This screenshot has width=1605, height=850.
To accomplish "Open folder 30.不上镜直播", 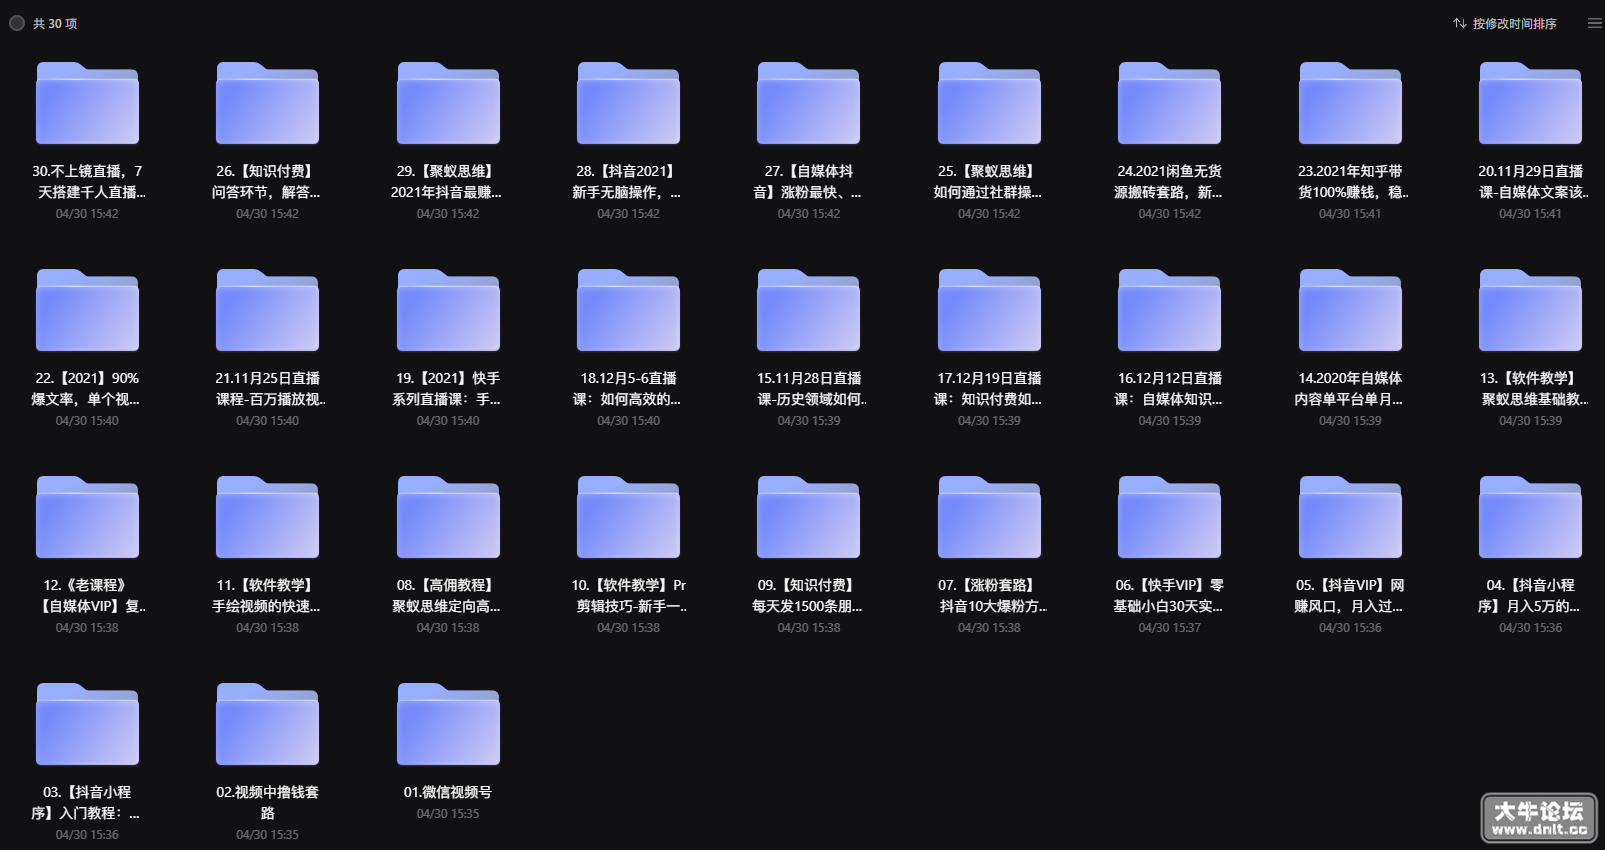I will [x=87, y=103].
